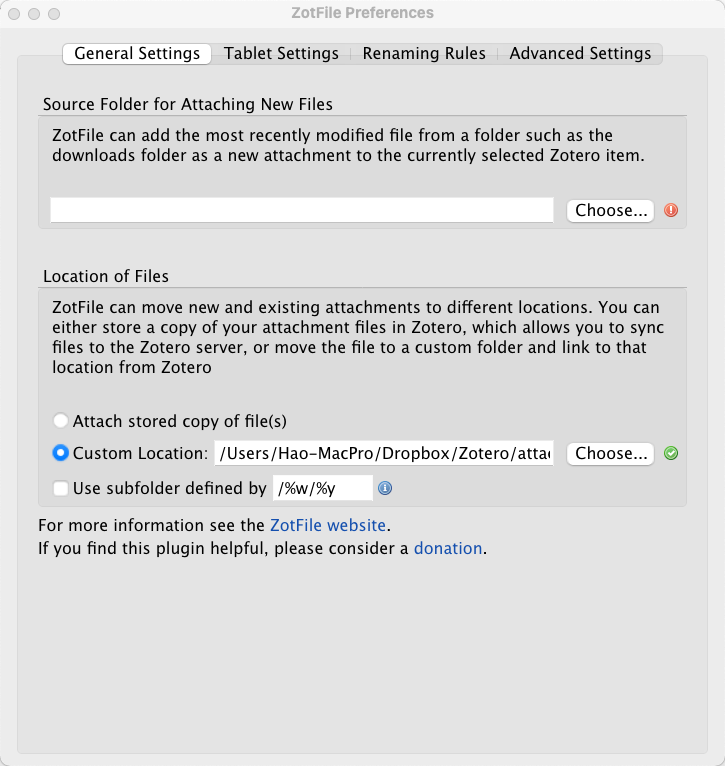This screenshot has width=725, height=766.
Task: Select the 'Attach stored copy of file(s)' option
Action: (61, 421)
